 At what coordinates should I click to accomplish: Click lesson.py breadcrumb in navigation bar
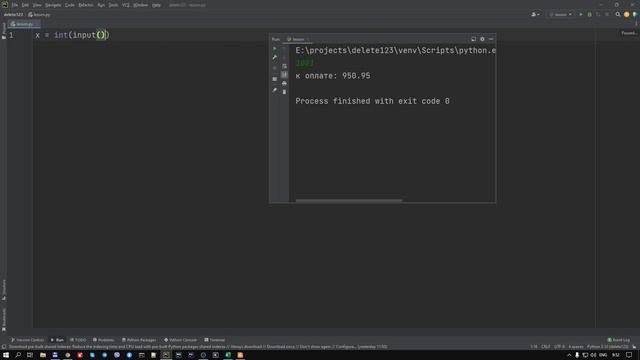coord(39,14)
